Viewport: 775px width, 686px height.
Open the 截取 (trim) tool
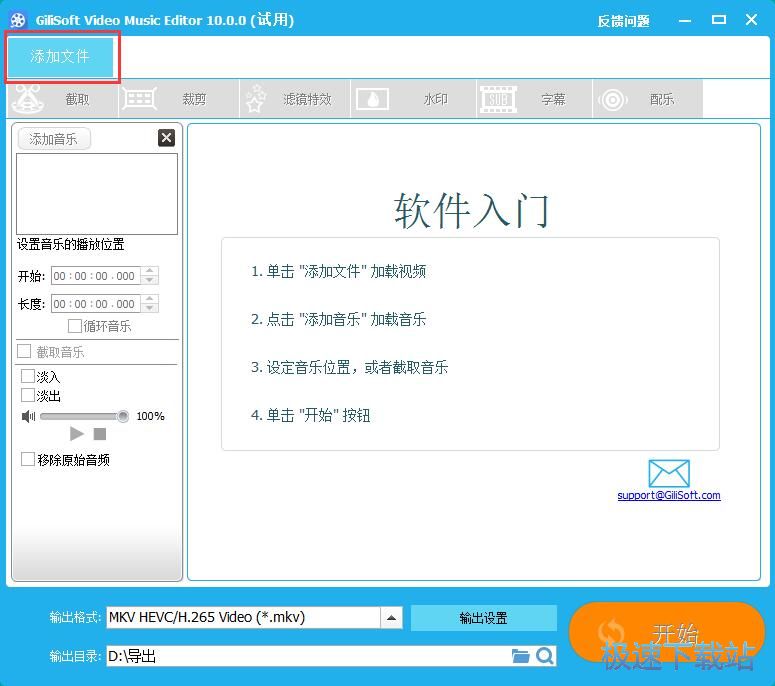pos(63,99)
